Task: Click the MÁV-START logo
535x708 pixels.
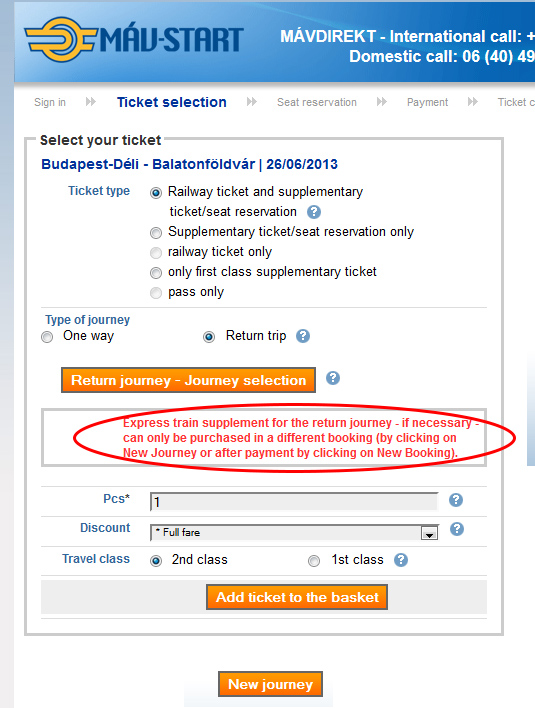Action: pyautogui.click(x=134, y=40)
